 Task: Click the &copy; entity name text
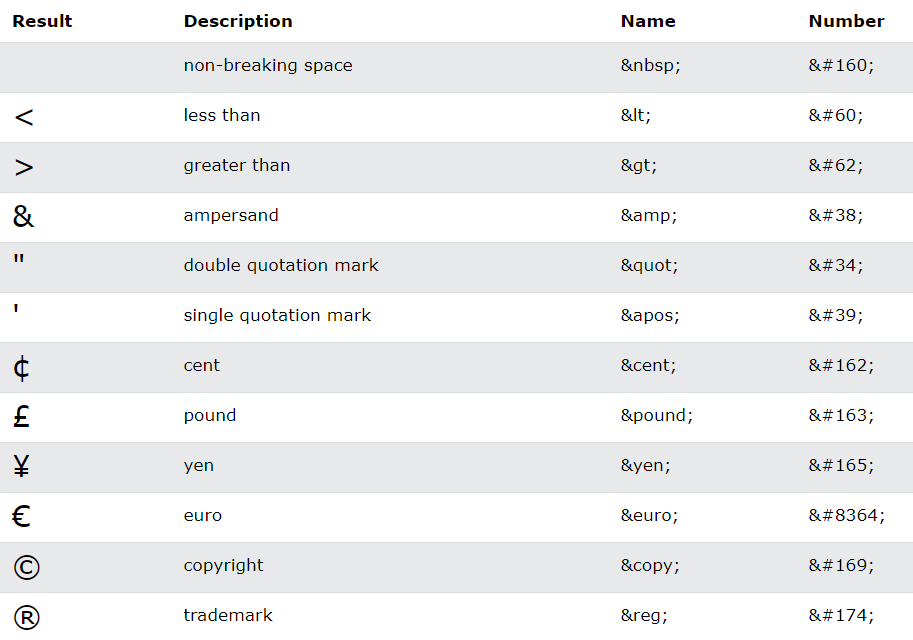point(650,566)
